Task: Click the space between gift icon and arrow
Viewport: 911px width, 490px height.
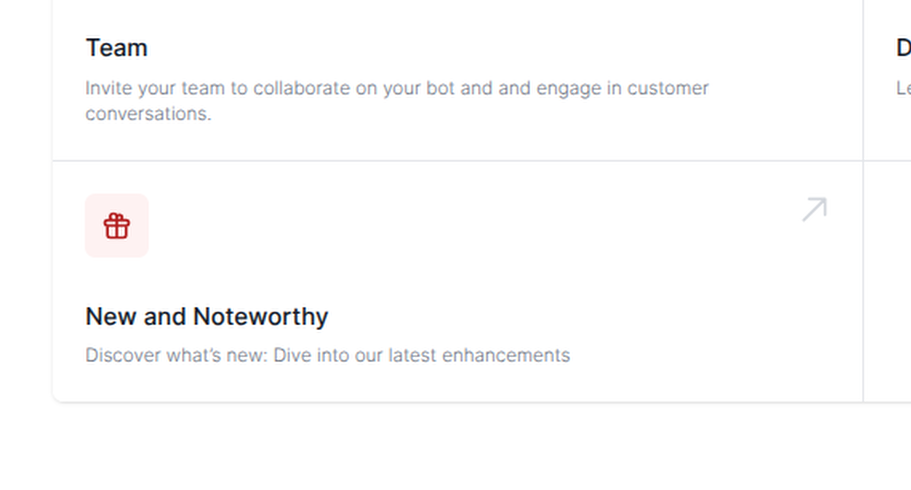Action: coord(475,226)
